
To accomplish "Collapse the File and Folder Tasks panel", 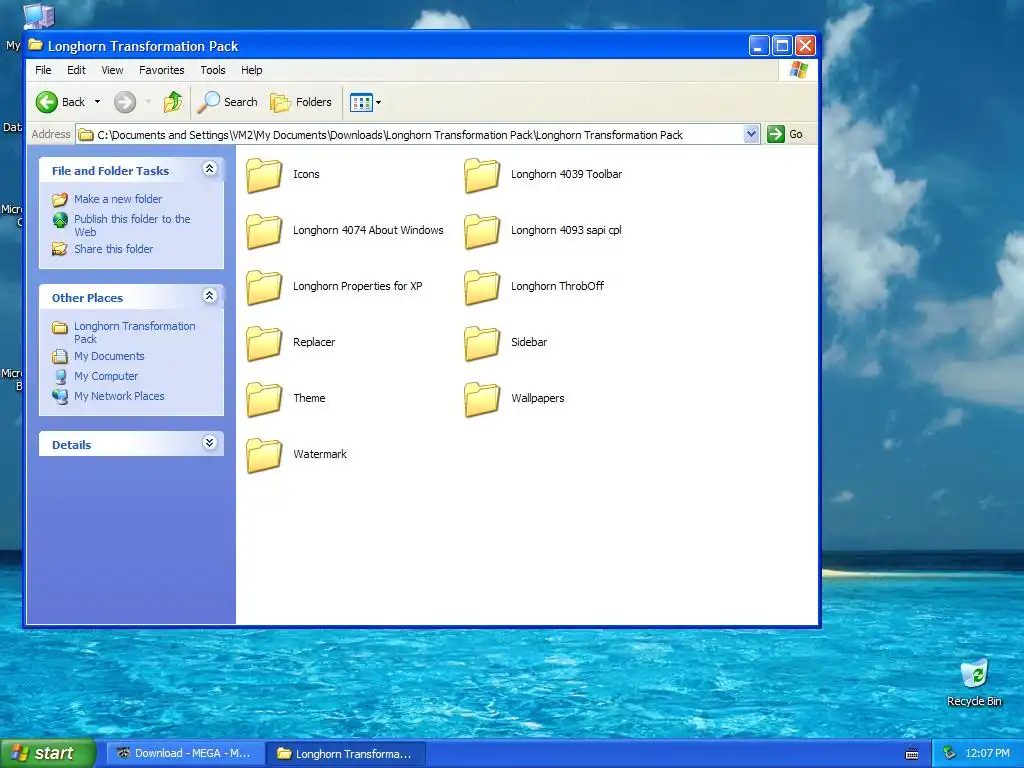I will tap(209, 169).
